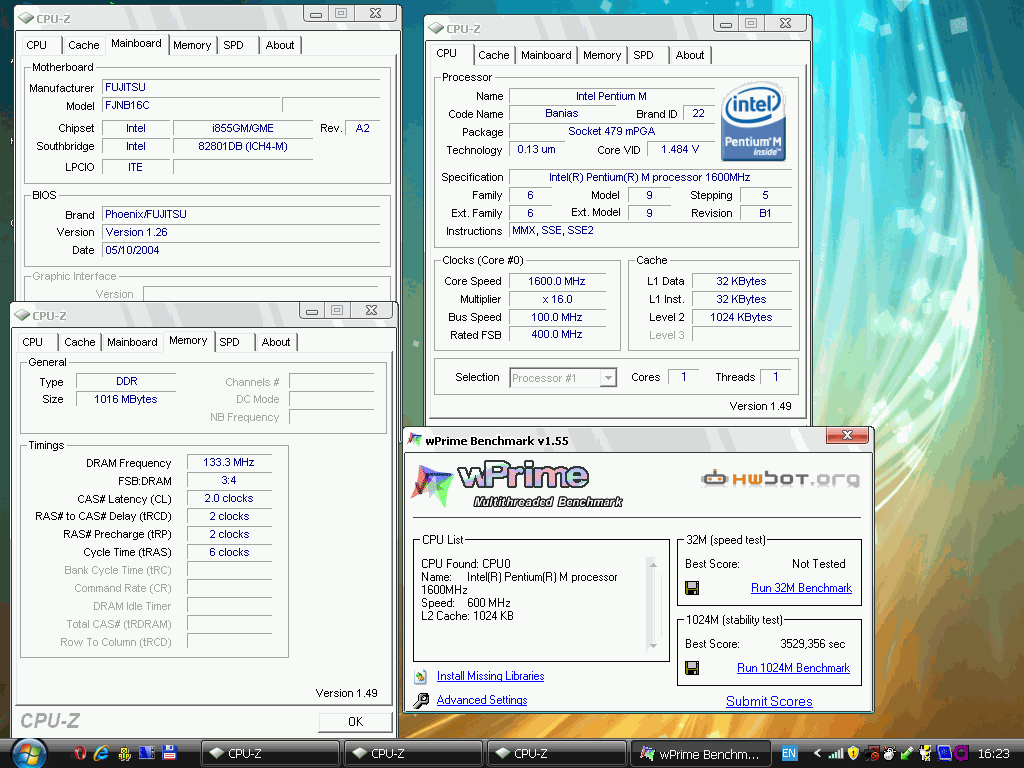Close the wPrime Benchmark window
The height and width of the screenshot is (768, 1024).
(x=847, y=435)
